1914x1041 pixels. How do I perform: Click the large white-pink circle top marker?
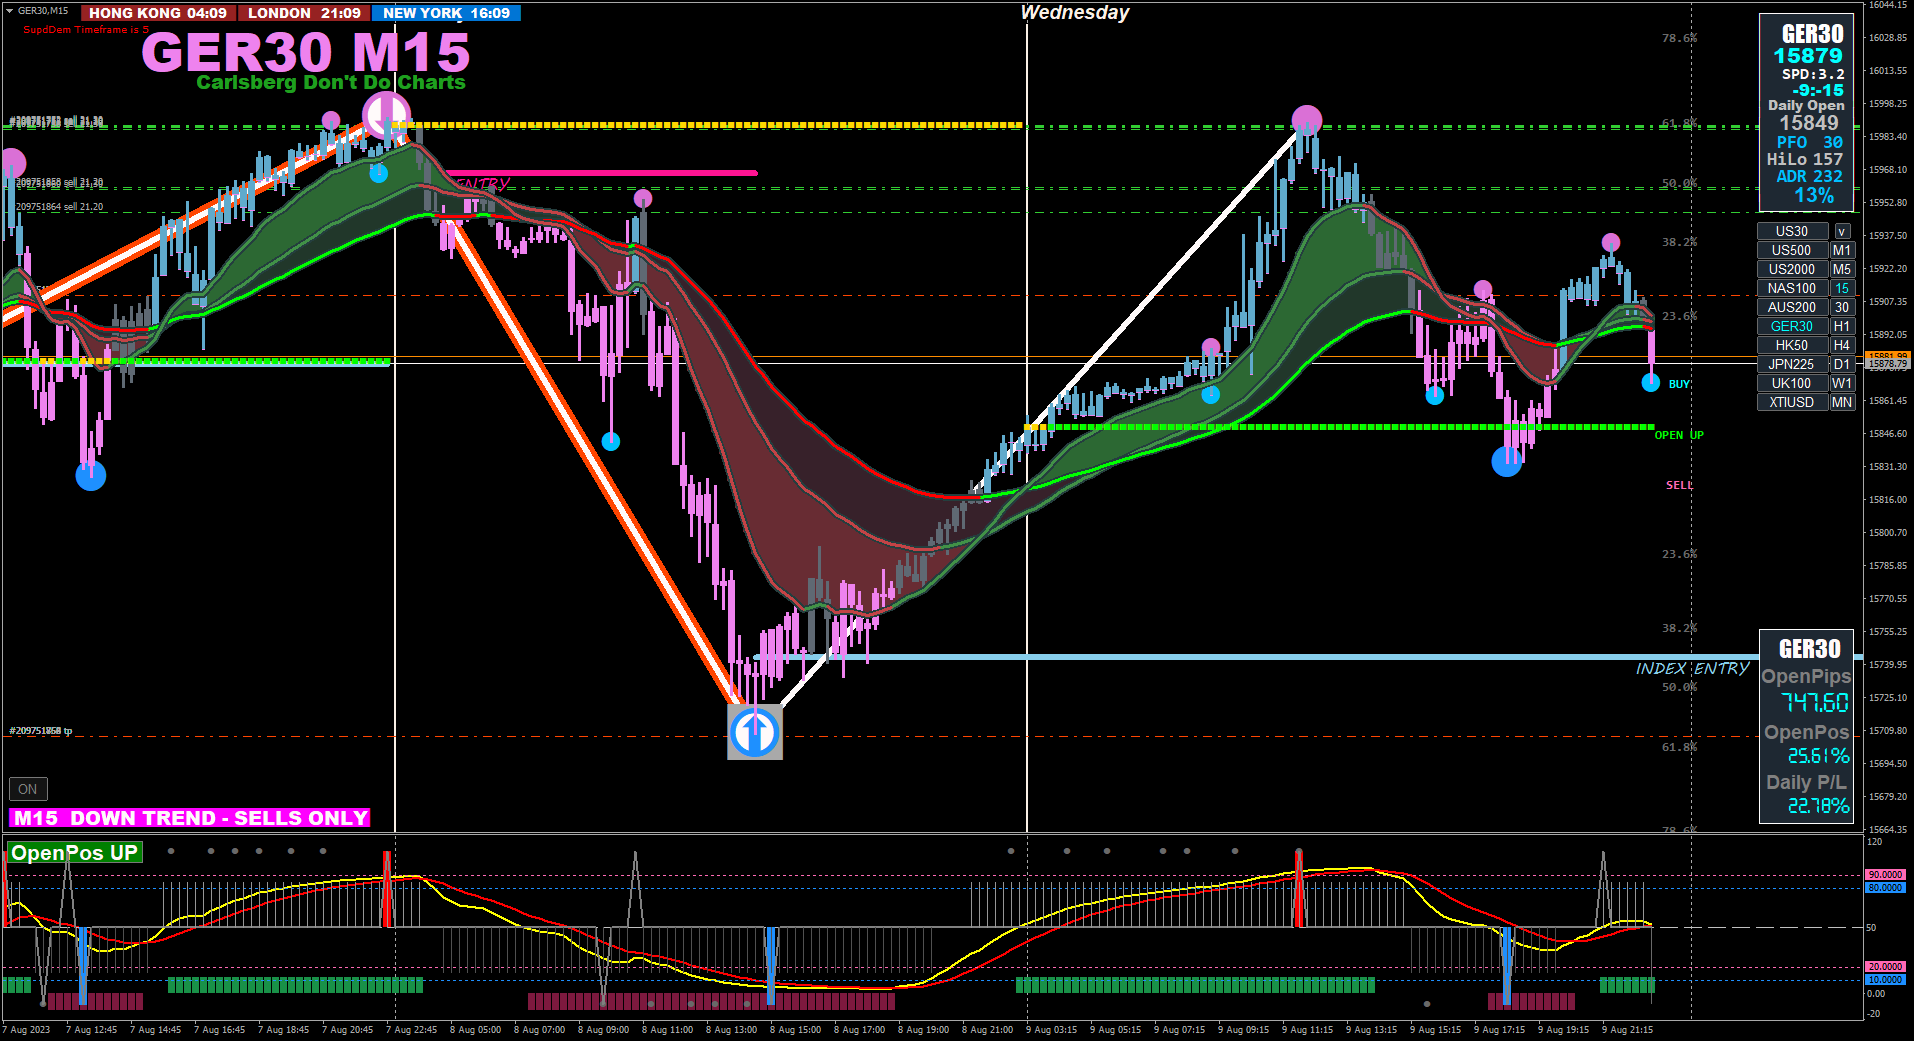point(385,115)
